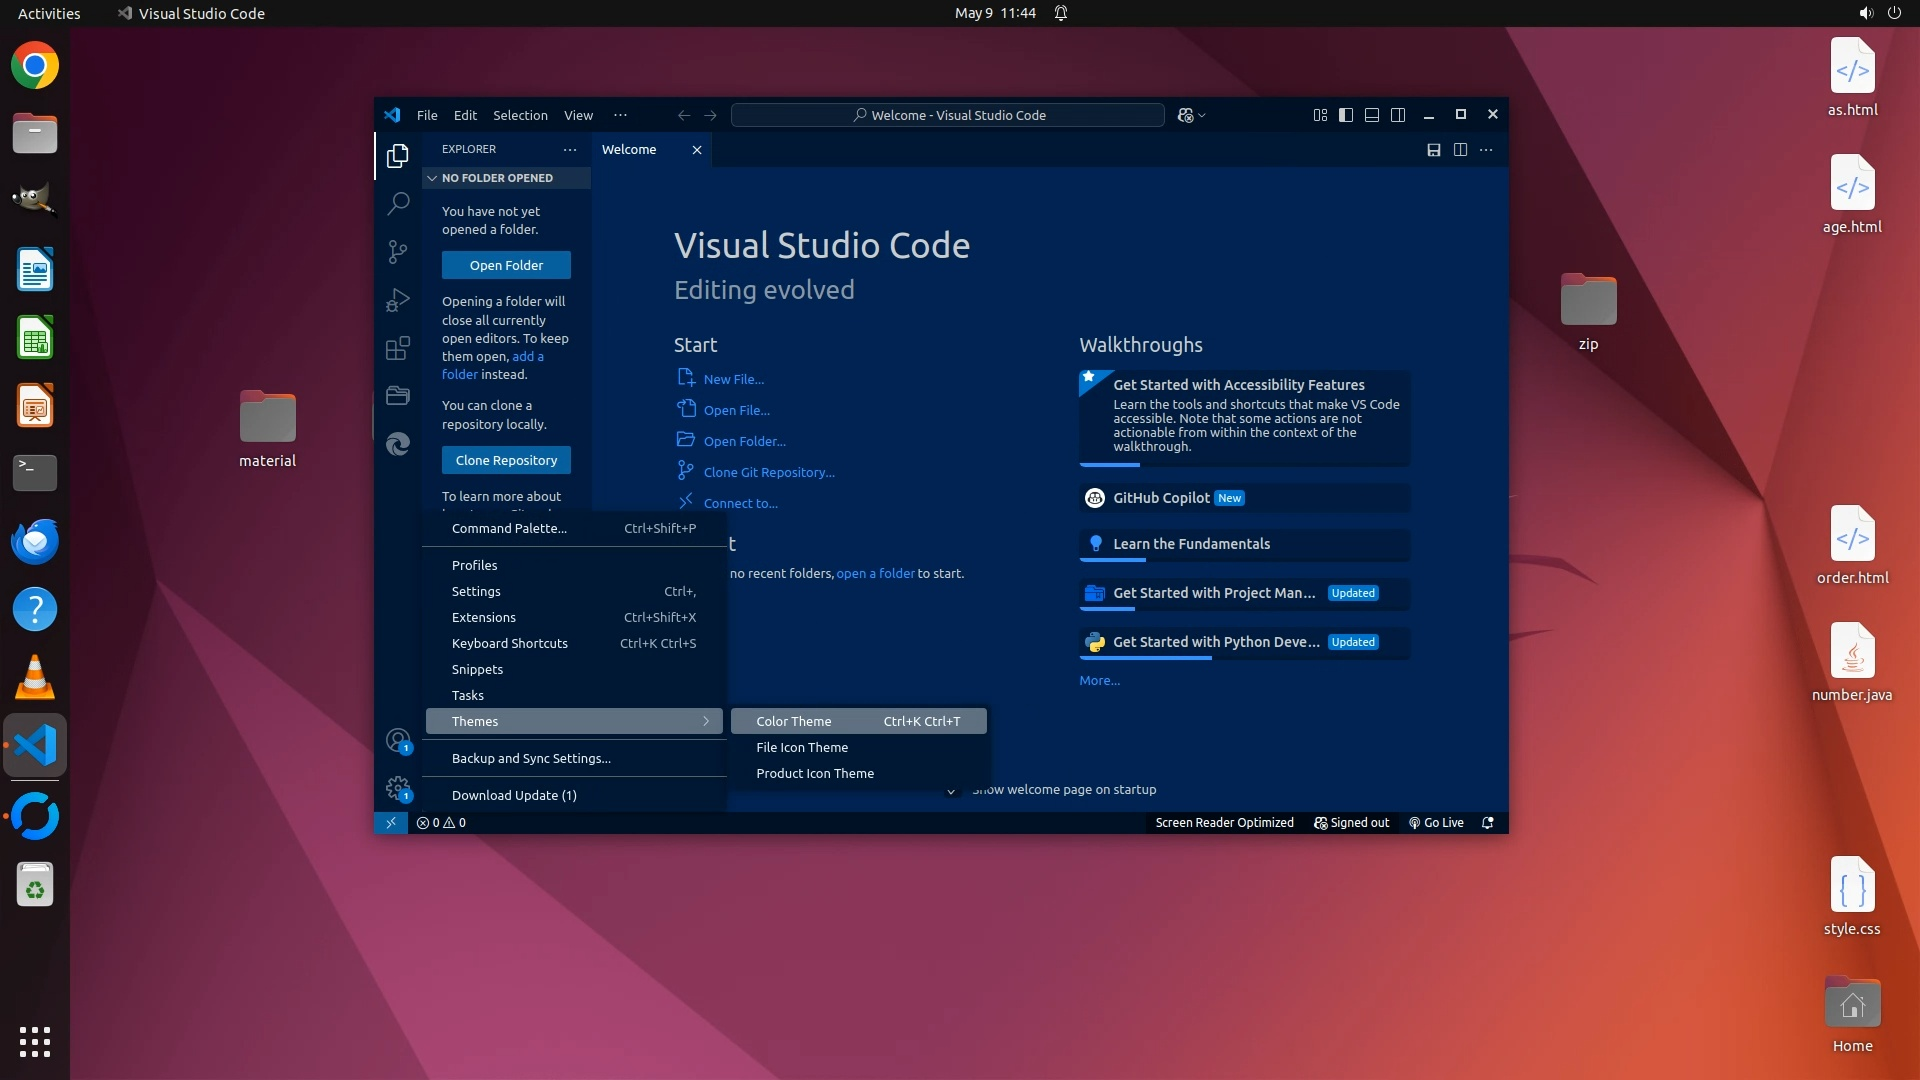
Task: Click the Clone Git Repository link
Action: click(x=768, y=472)
